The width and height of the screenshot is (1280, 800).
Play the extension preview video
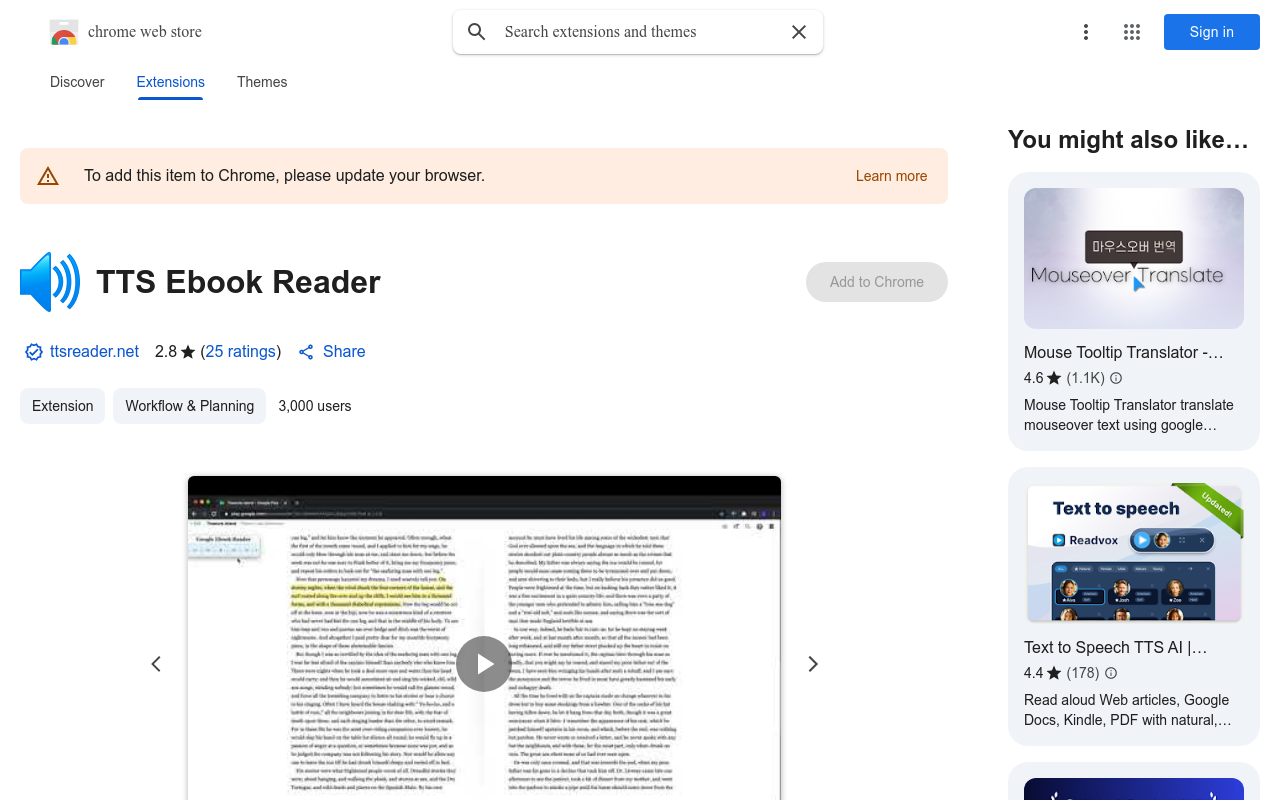coord(484,664)
